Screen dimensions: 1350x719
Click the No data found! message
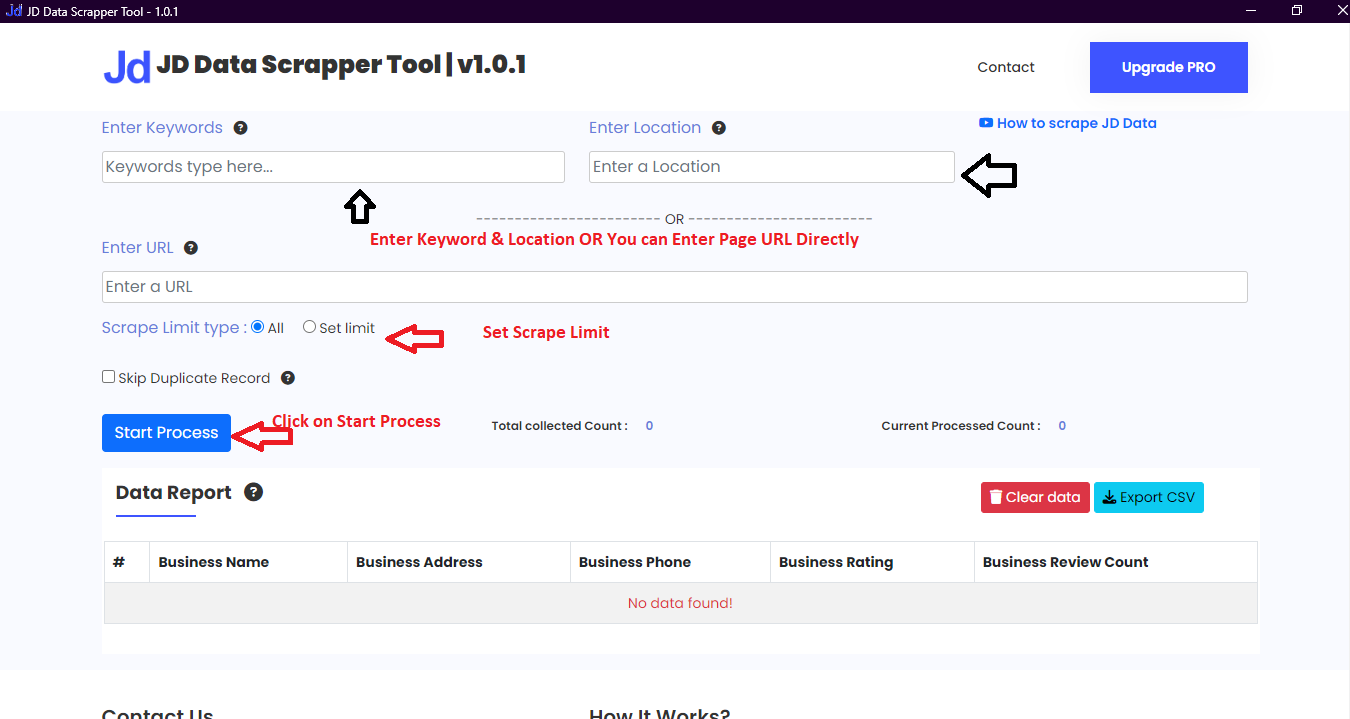[680, 603]
